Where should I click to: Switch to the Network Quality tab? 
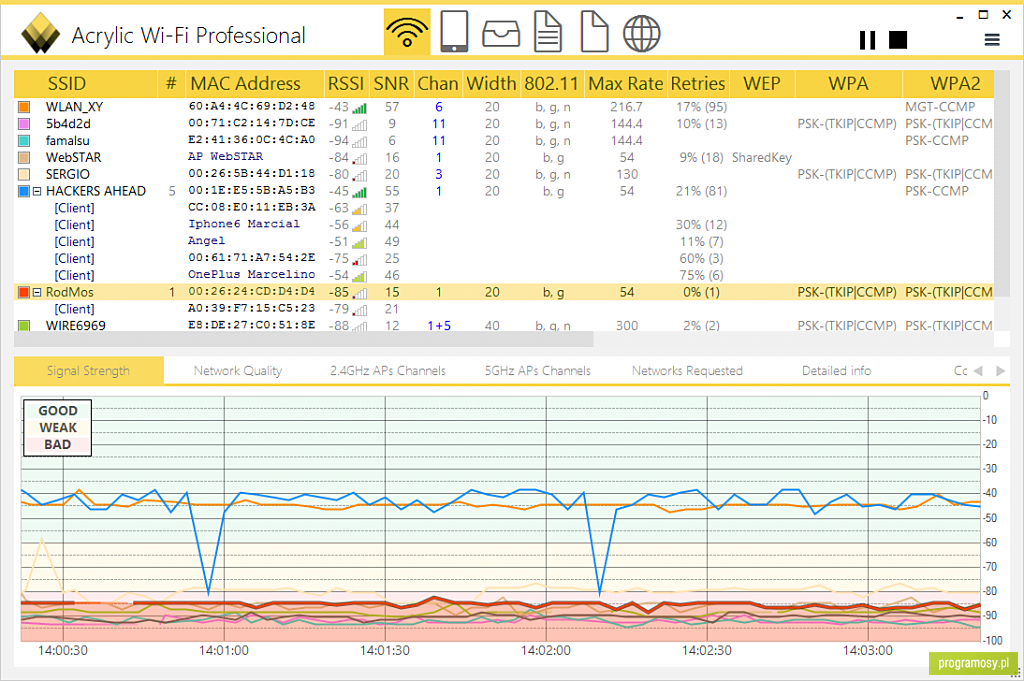(238, 370)
